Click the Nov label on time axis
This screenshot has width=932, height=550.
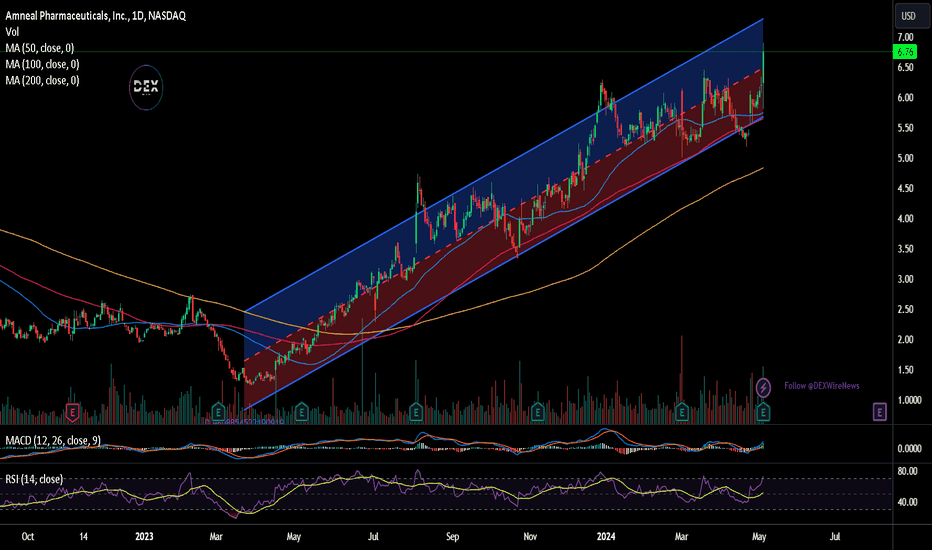(x=530, y=536)
